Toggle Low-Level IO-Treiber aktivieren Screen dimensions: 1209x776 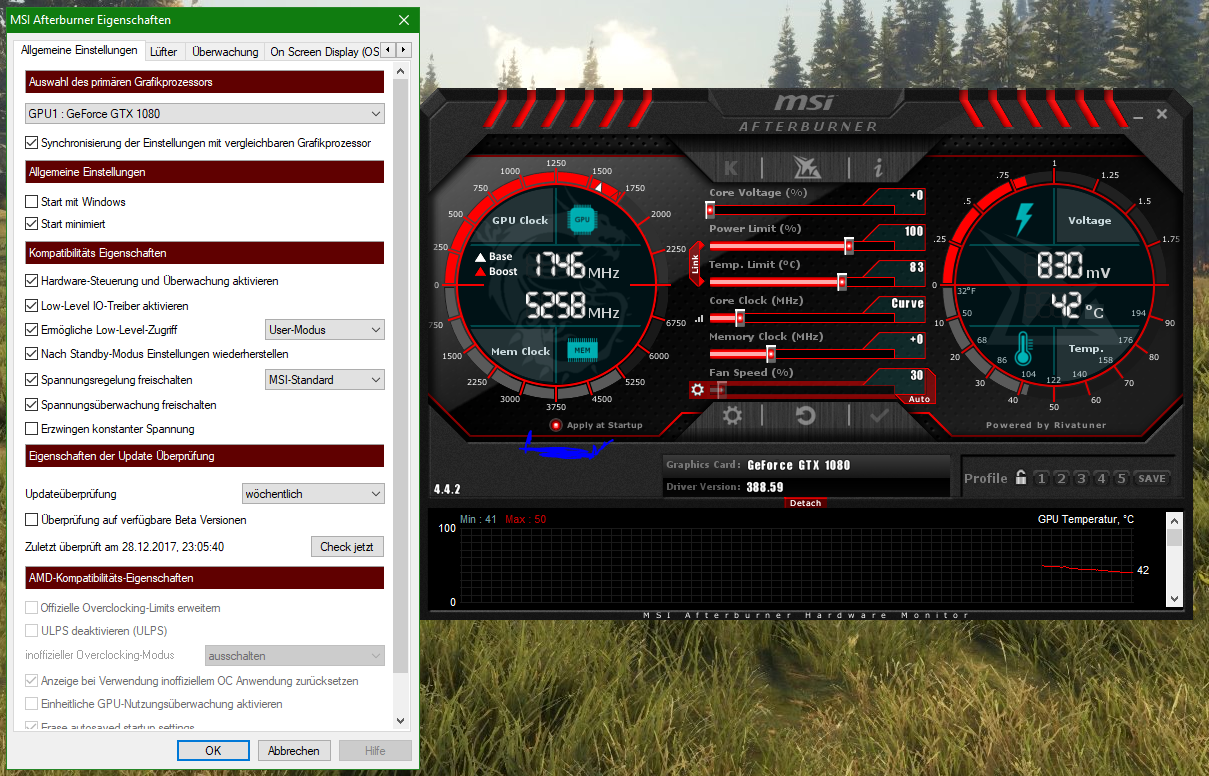[32, 306]
